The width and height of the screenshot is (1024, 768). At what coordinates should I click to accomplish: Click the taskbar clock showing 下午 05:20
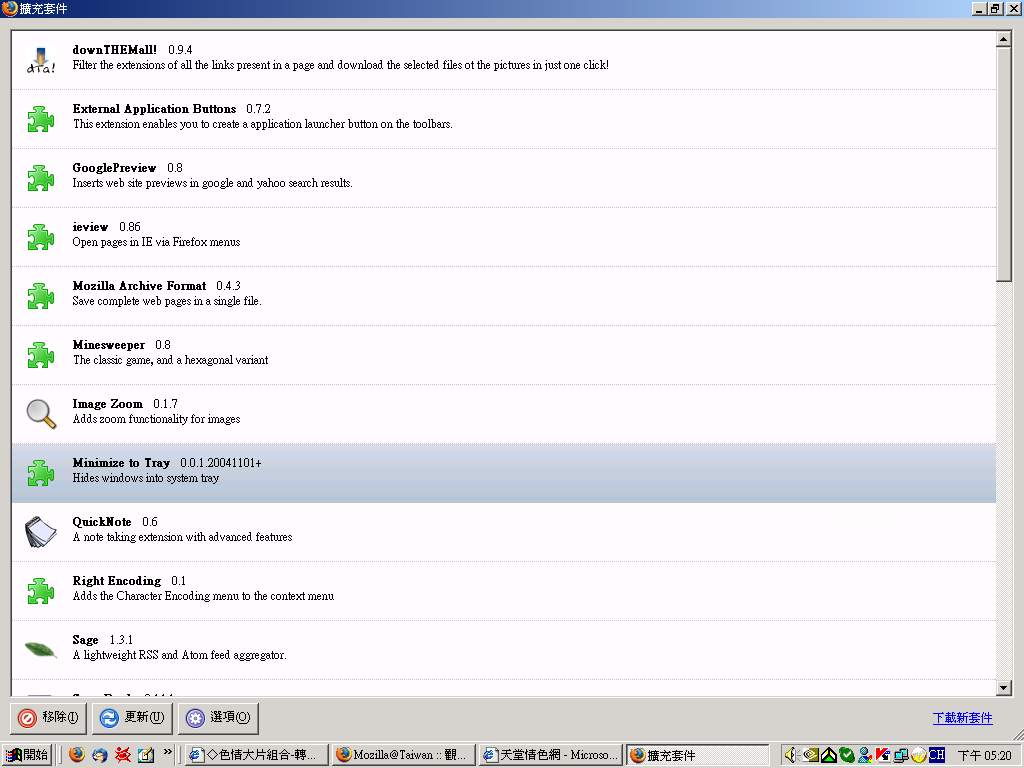(x=984, y=756)
